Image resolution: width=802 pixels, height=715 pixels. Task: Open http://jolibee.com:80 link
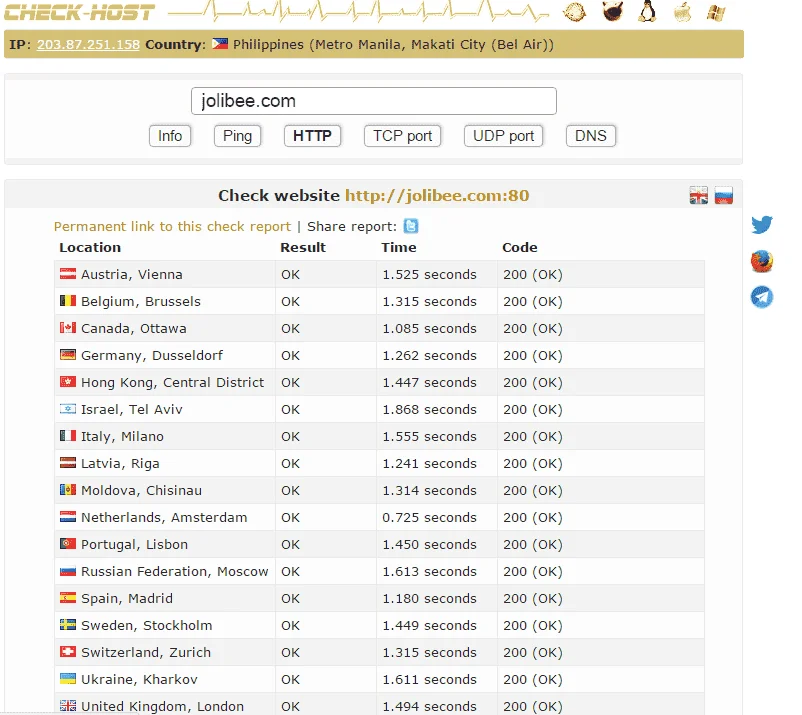point(437,195)
